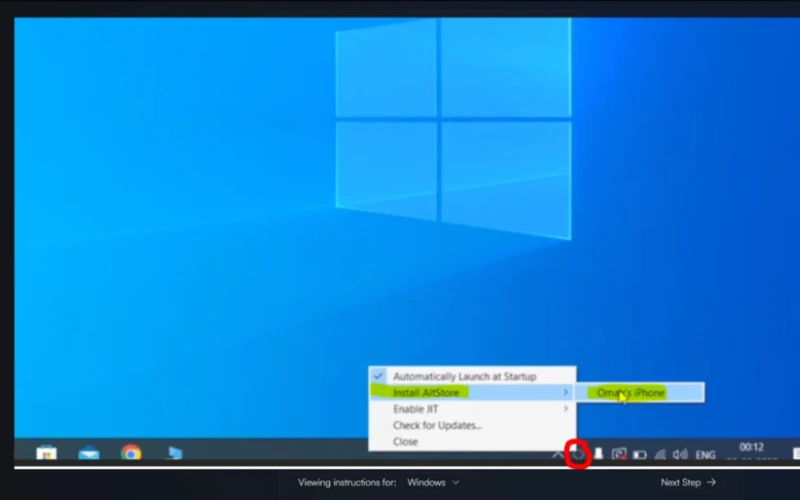This screenshot has height=500, width=800.
Task: Click the fourth pinned taskbar app icon
Action: [x=174, y=453]
